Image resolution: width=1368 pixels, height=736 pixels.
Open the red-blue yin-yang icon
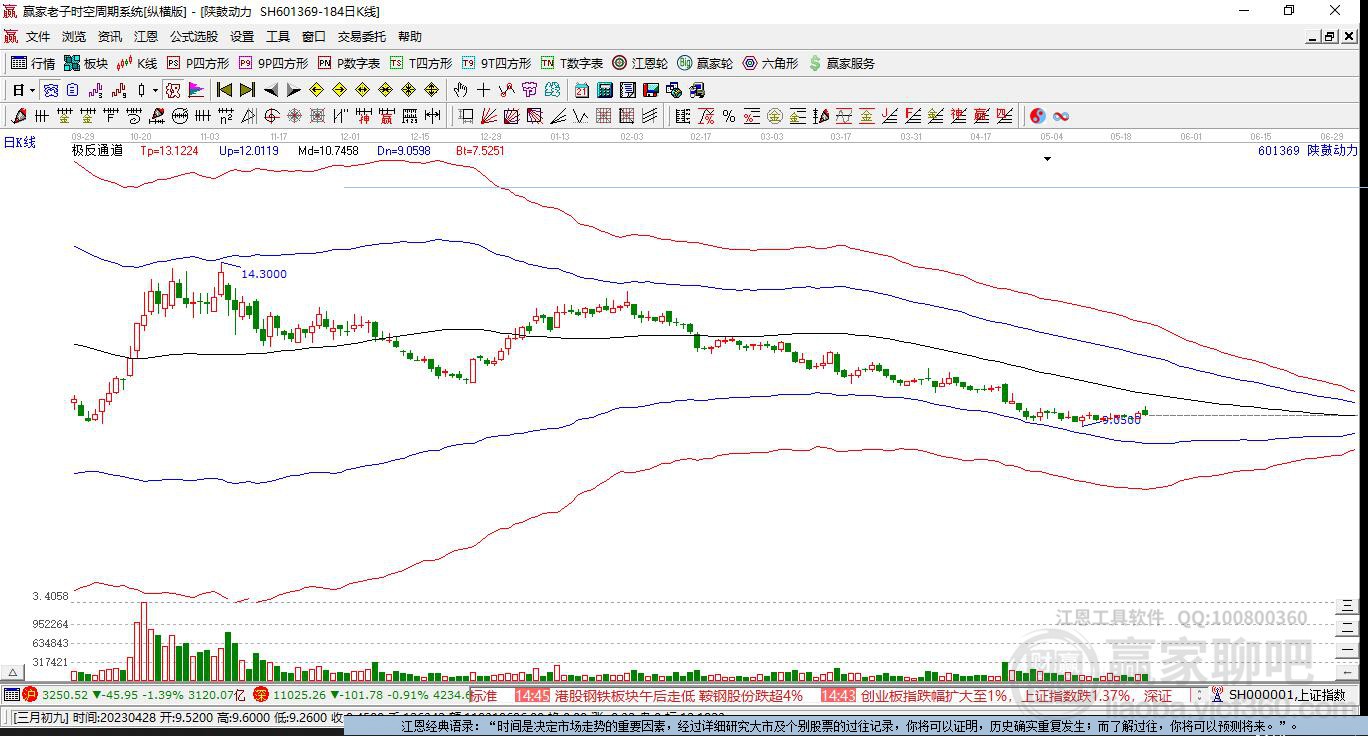1037,116
